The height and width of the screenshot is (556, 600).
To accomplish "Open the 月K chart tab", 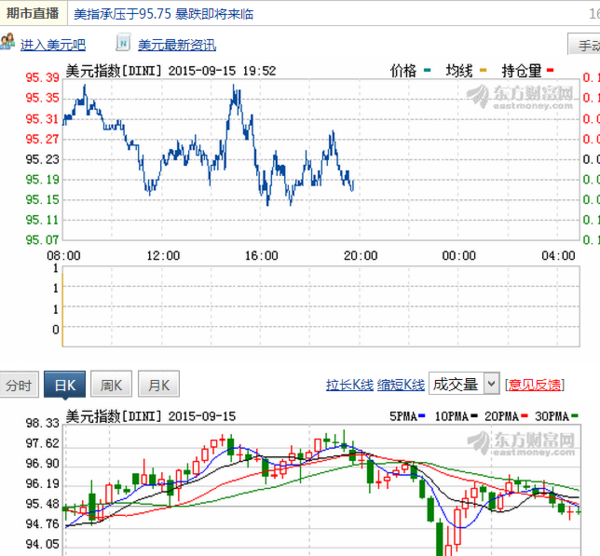I will pyautogui.click(x=158, y=384).
